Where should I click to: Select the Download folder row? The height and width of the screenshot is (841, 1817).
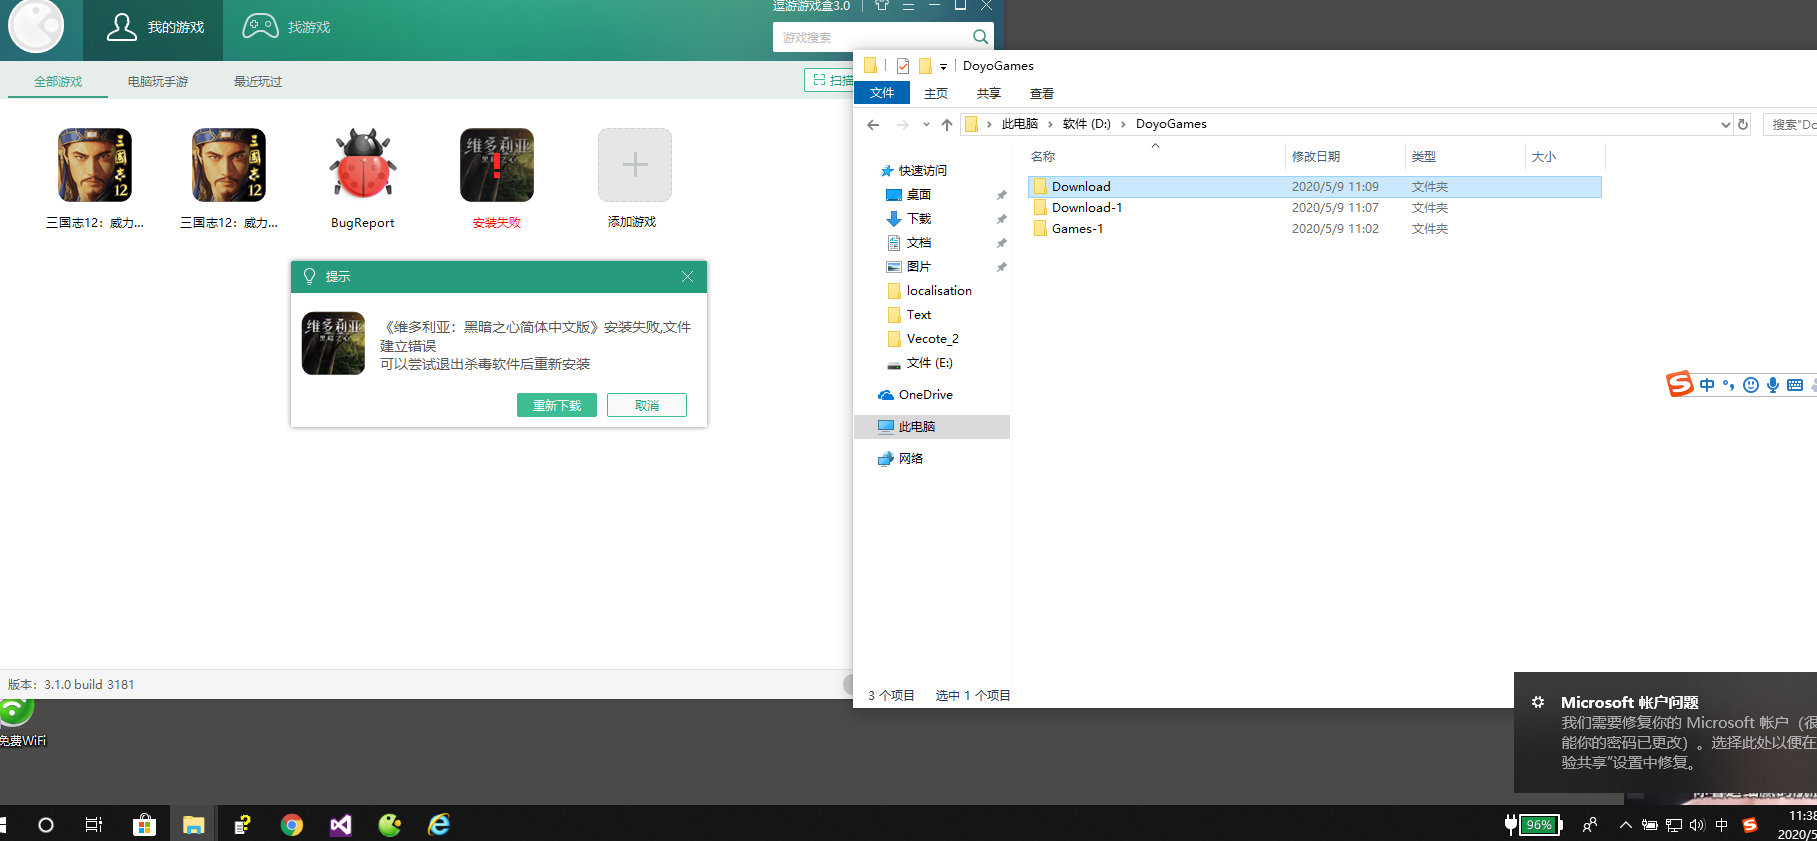(1315, 187)
